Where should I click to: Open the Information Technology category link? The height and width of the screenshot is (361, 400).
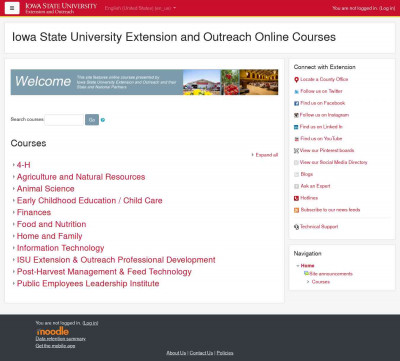[x=61, y=248]
